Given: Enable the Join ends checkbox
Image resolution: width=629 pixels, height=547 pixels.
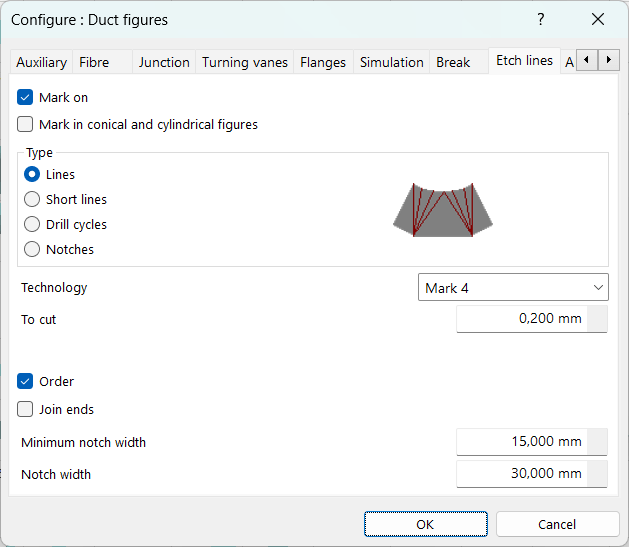Looking at the screenshot, I should (26, 409).
